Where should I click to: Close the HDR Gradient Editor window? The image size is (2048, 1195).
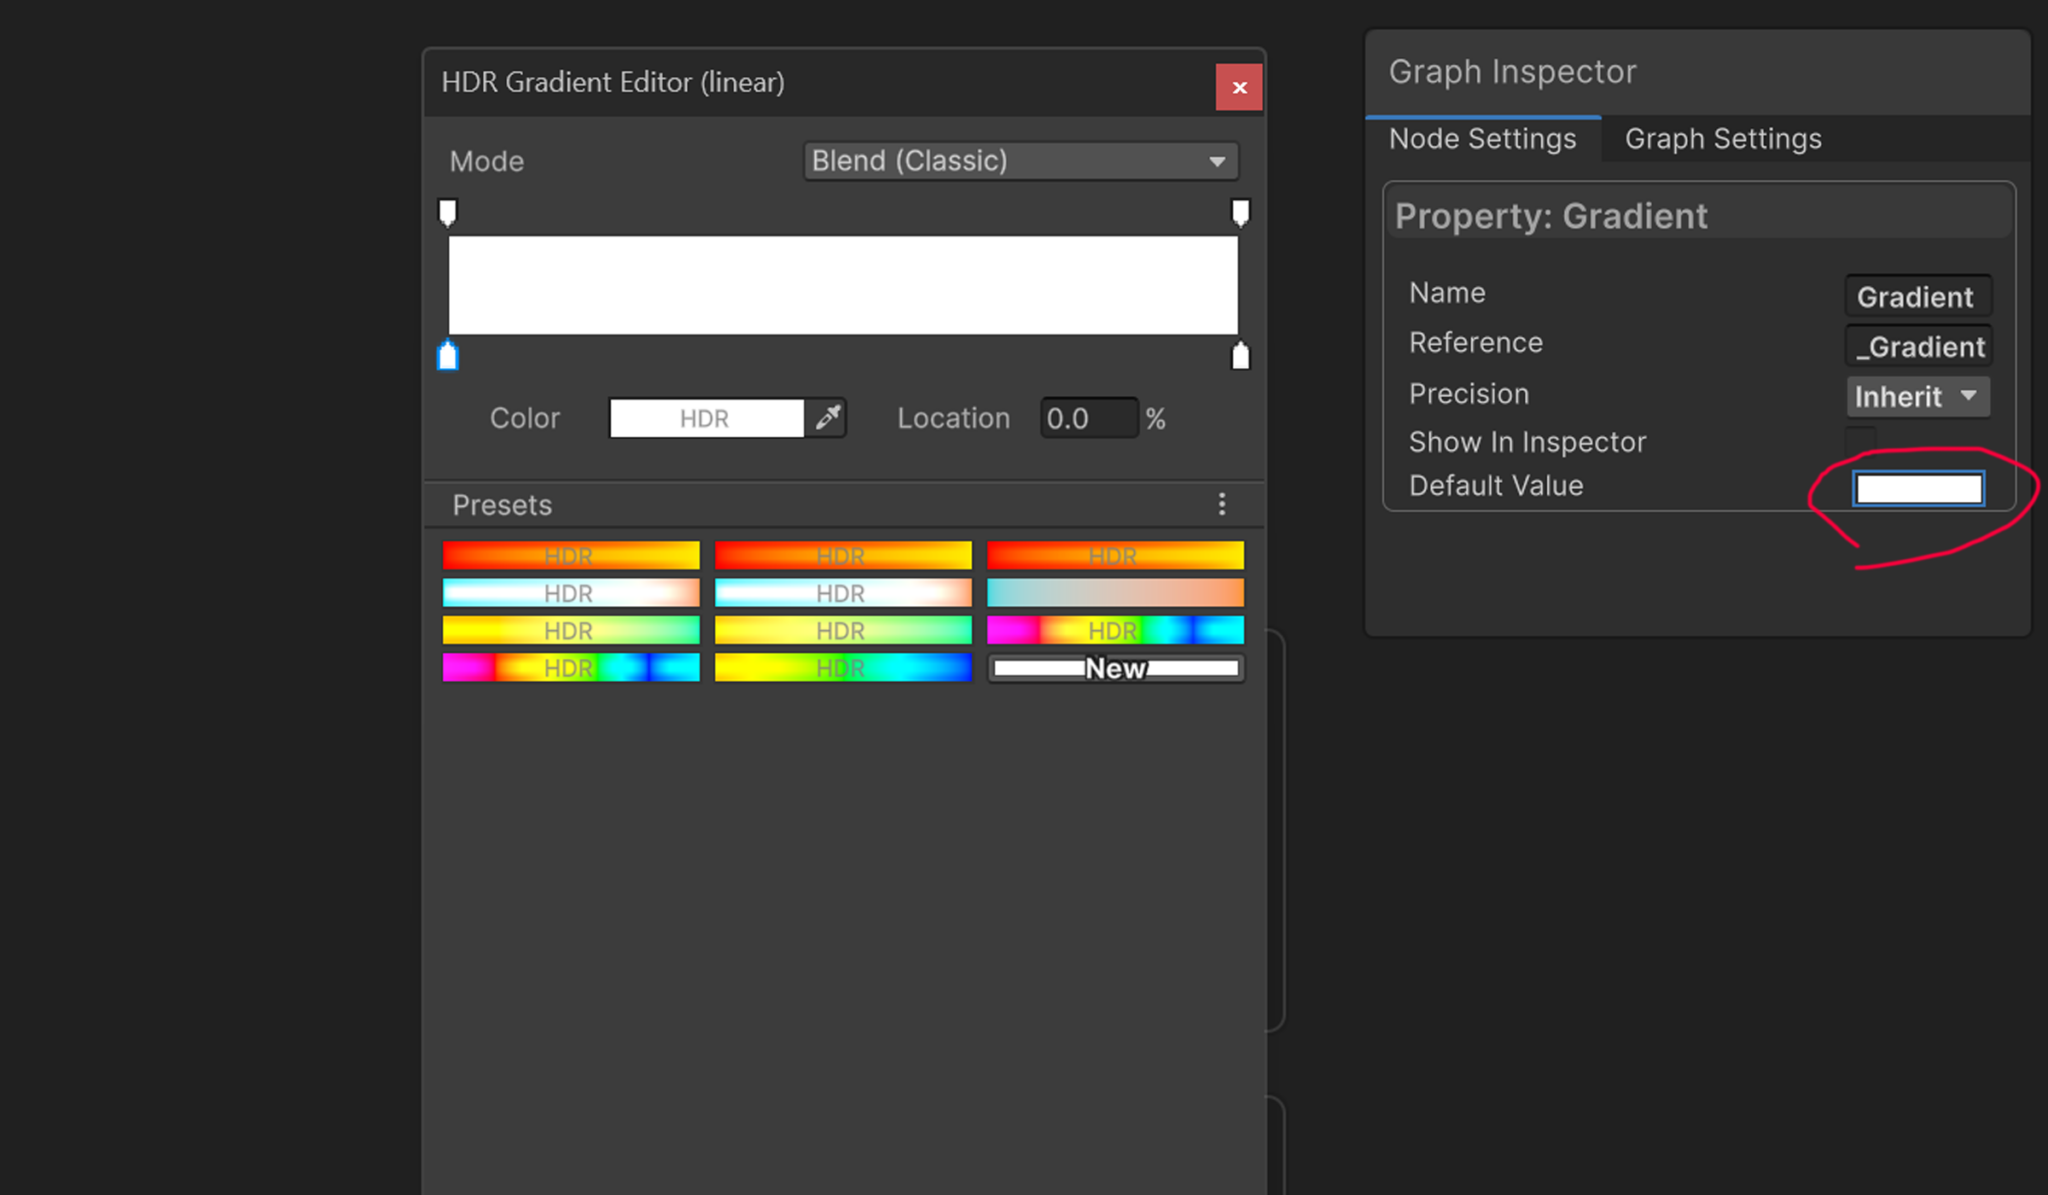[x=1238, y=88]
